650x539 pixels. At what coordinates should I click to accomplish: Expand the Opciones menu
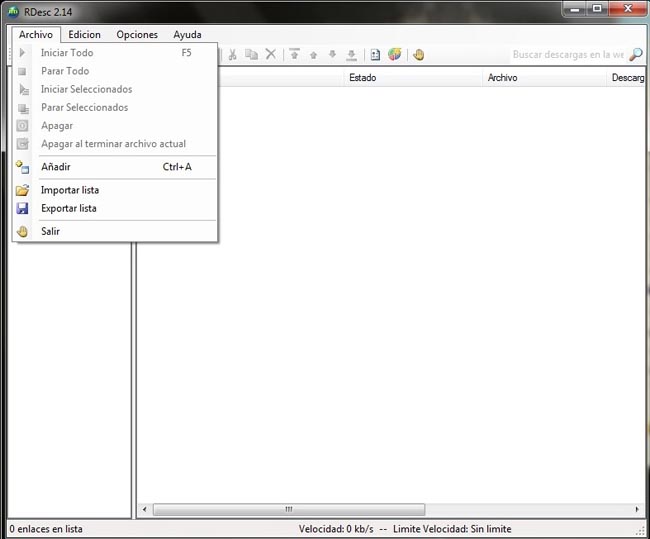pos(137,35)
